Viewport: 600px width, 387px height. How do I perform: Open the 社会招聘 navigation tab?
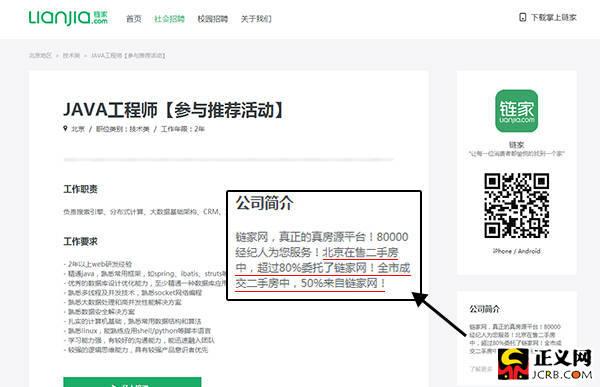(x=169, y=19)
